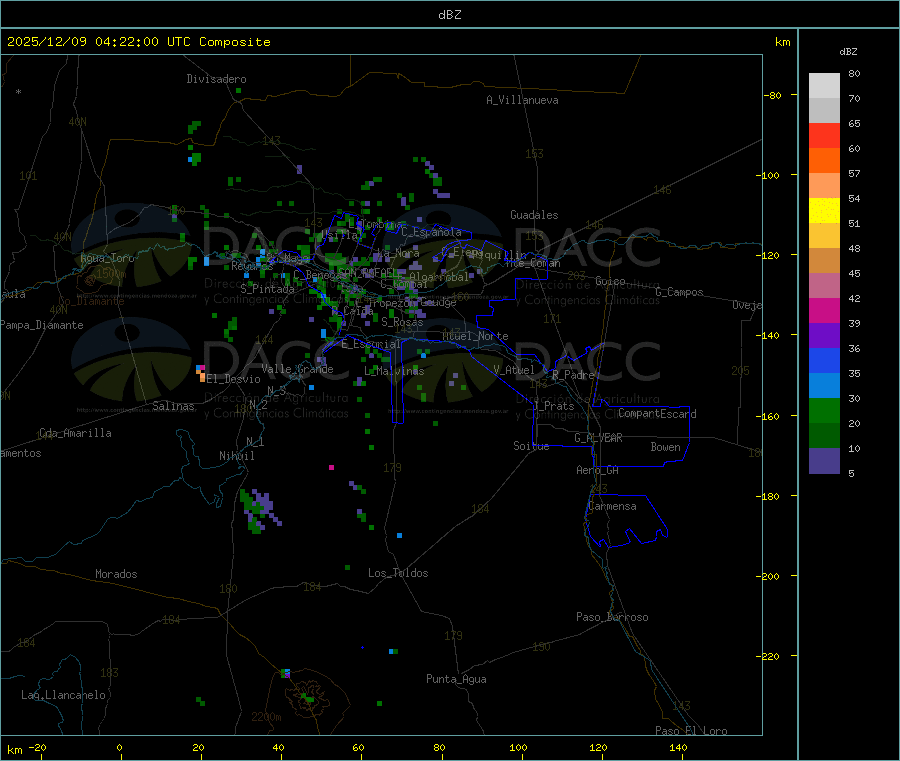Click the '-200' km axis tick label
This screenshot has height=761, width=900.
point(767,576)
